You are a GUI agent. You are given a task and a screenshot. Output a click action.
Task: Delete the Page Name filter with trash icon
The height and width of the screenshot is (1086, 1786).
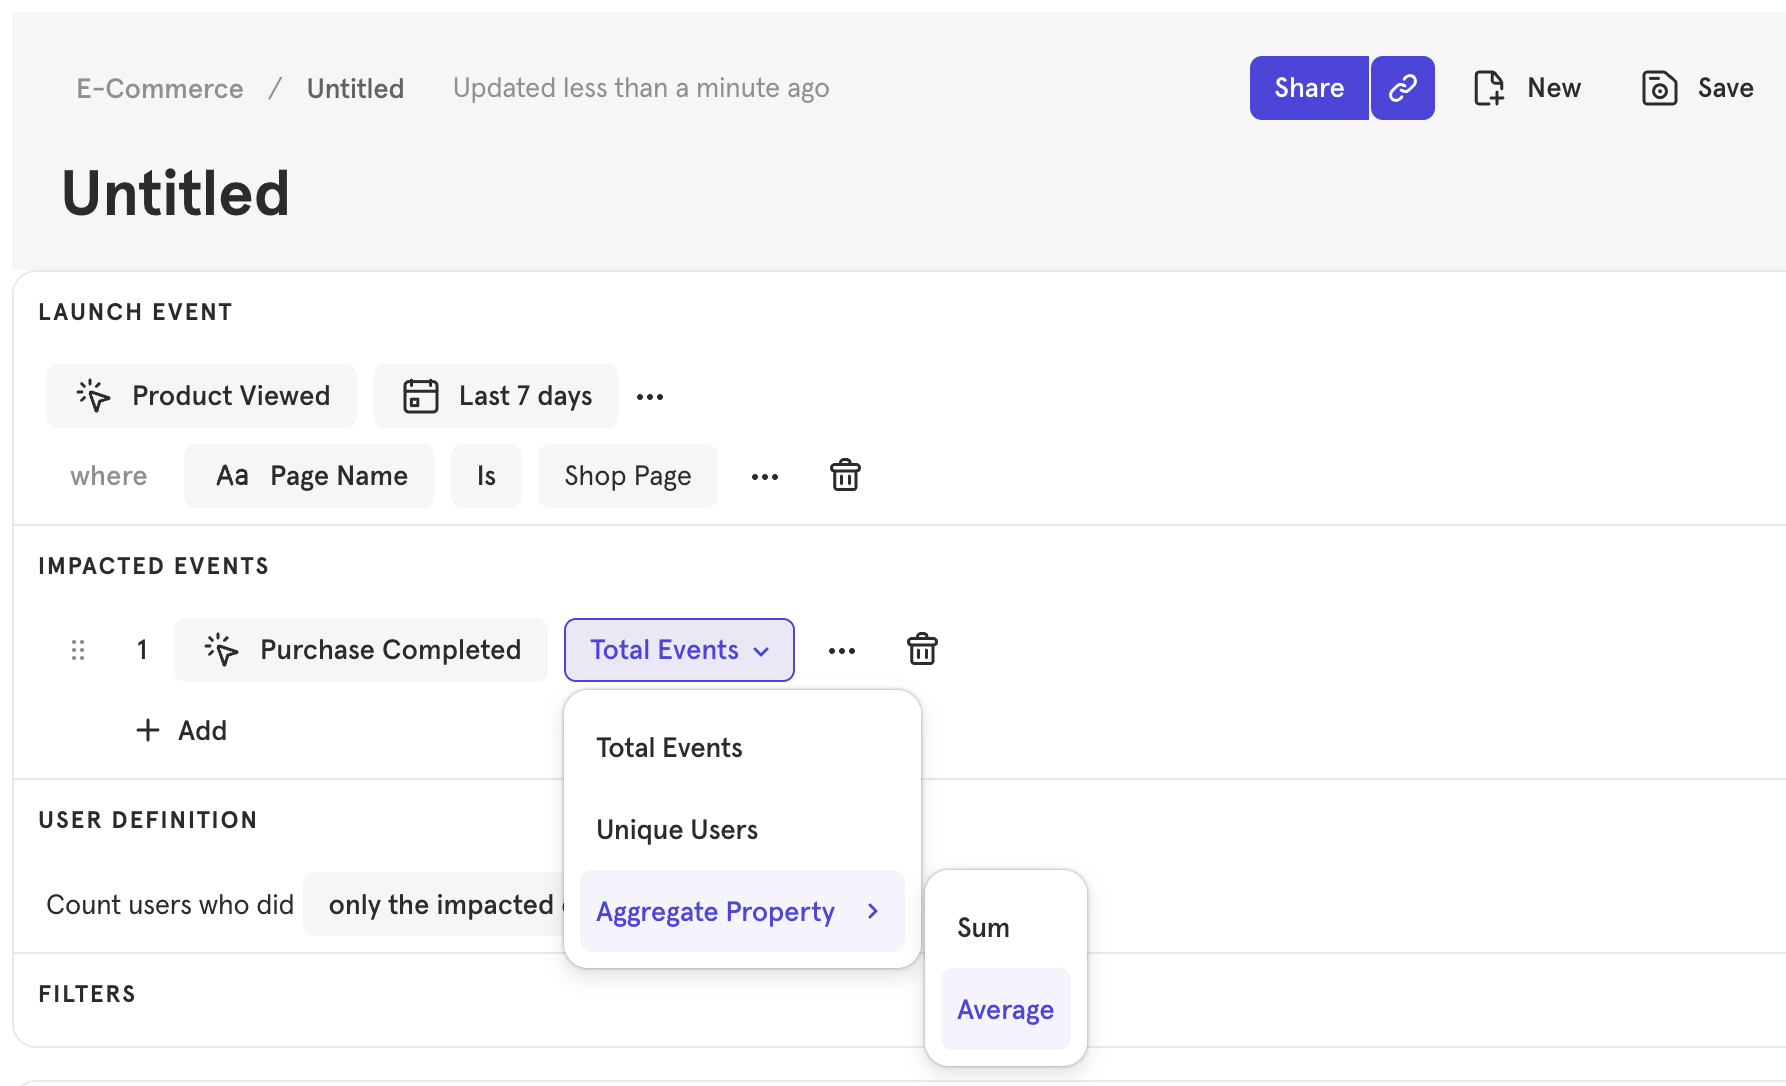tap(845, 476)
